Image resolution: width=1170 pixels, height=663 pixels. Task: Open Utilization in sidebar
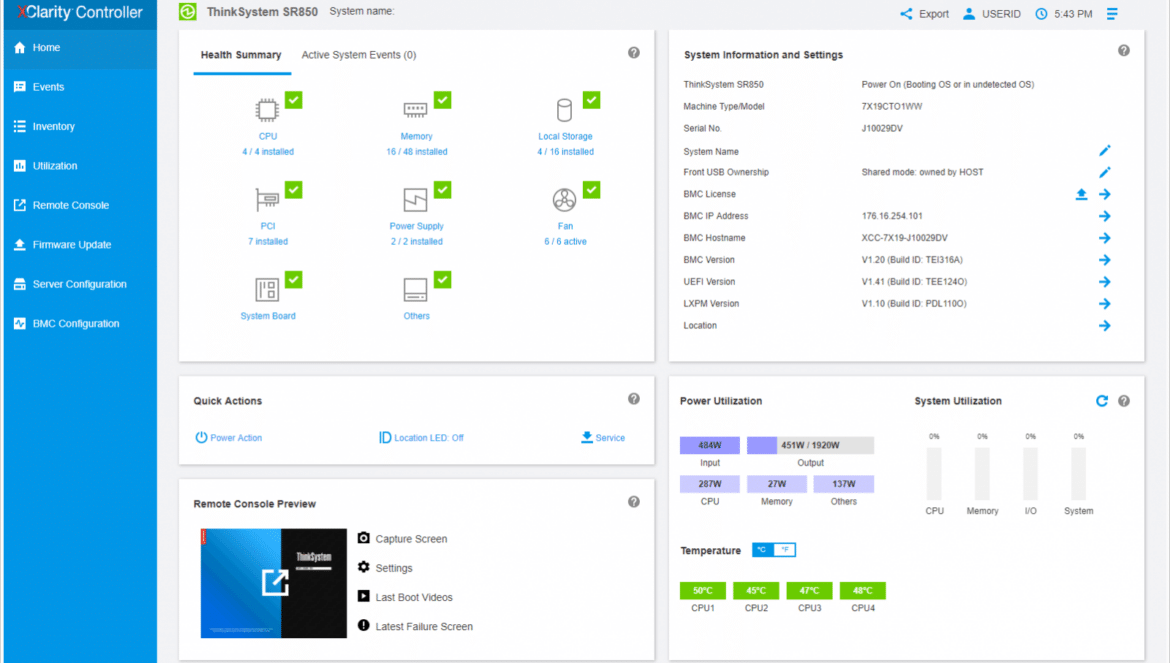pyautogui.click(x=81, y=166)
